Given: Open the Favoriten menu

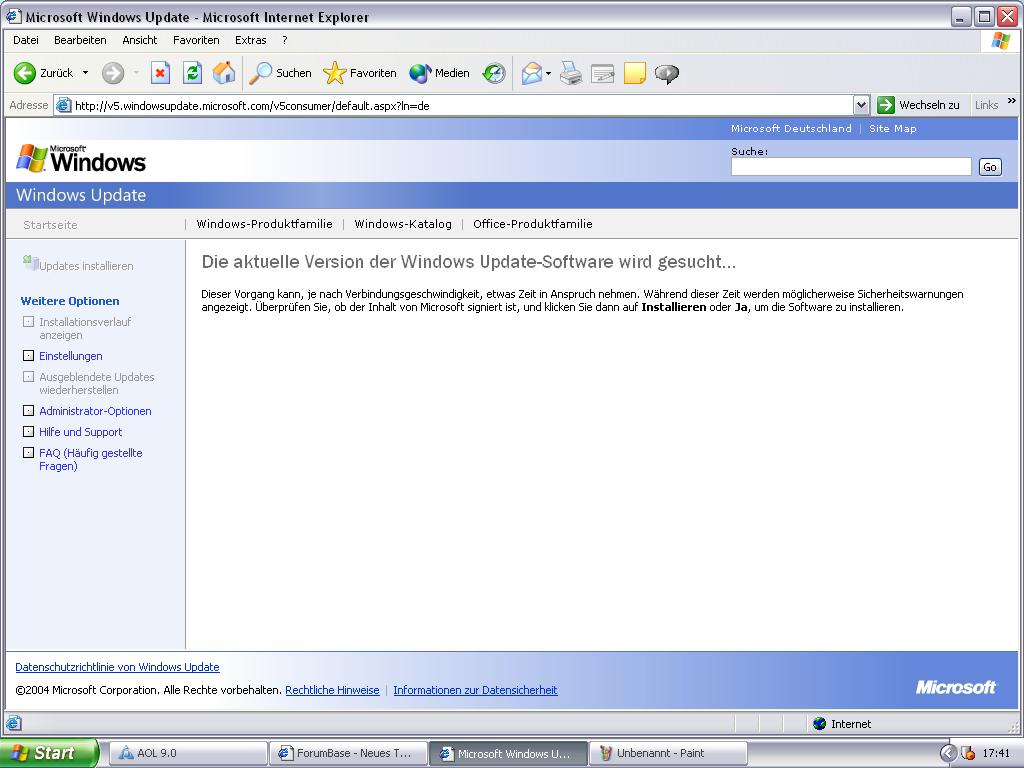Looking at the screenshot, I should [x=196, y=40].
